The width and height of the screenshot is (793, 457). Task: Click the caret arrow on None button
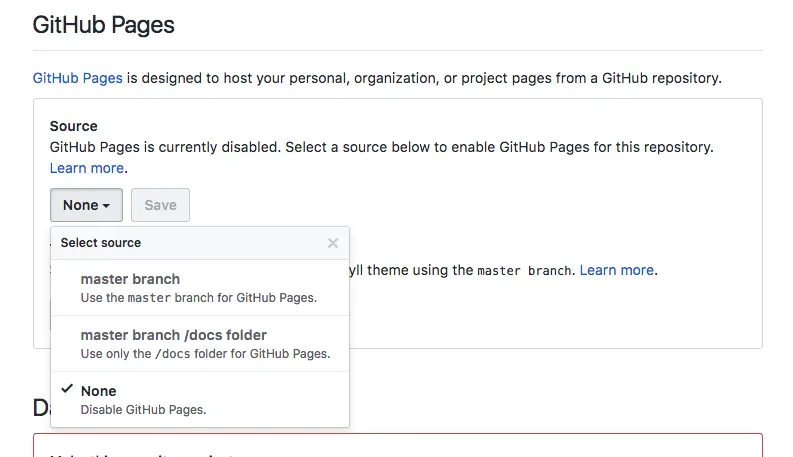pyautogui.click(x=106, y=206)
